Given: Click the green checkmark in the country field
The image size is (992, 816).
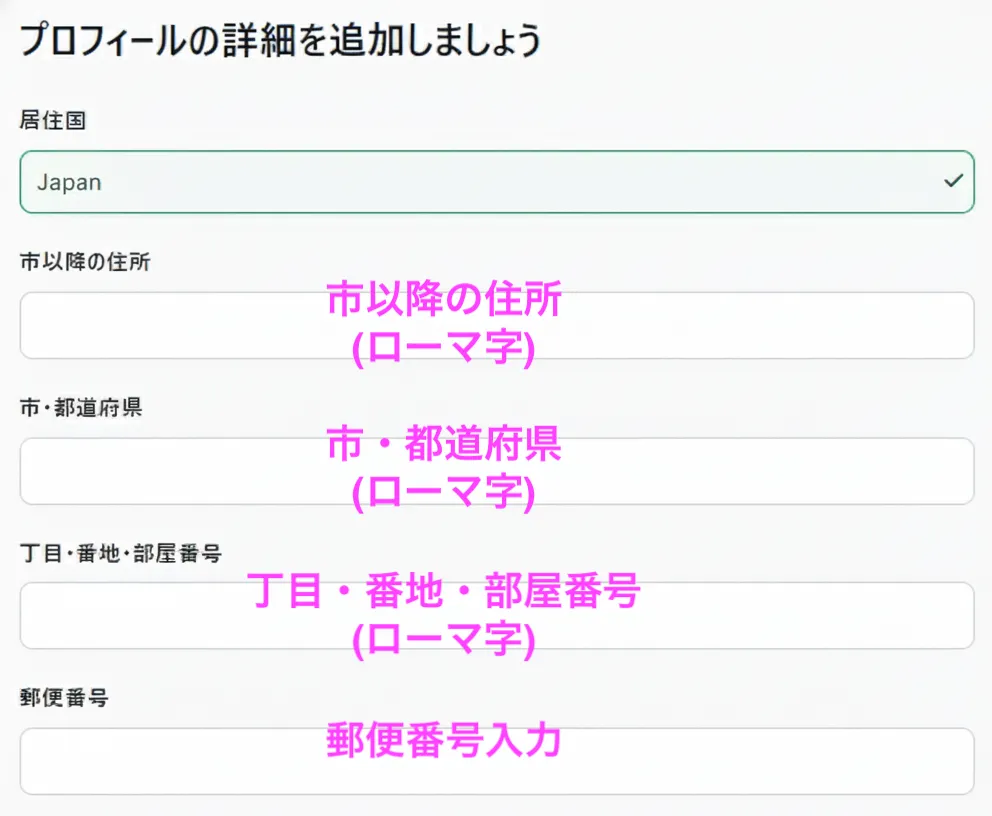Looking at the screenshot, I should (953, 182).
